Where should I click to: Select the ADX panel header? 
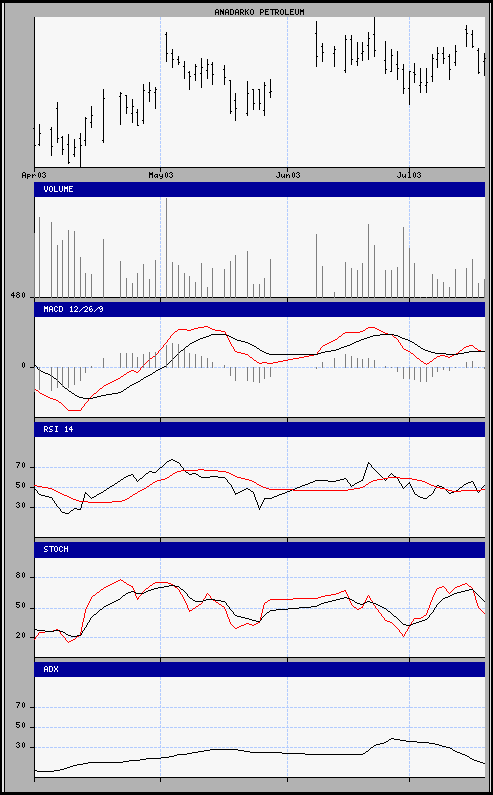(x=259, y=669)
